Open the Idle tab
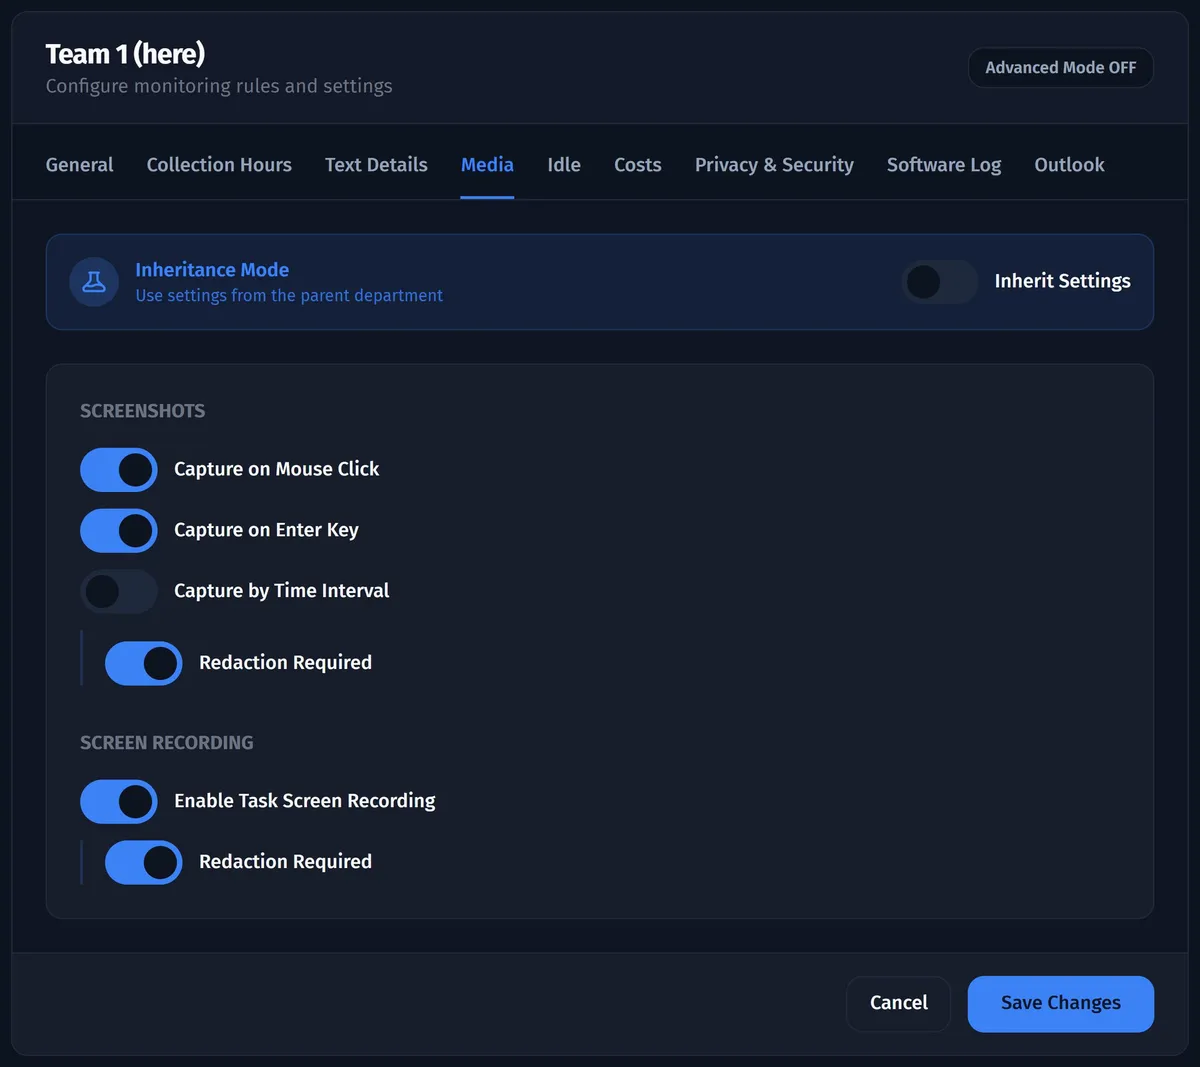Image resolution: width=1200 pixels, height=1067 pixels. (564, 165)
